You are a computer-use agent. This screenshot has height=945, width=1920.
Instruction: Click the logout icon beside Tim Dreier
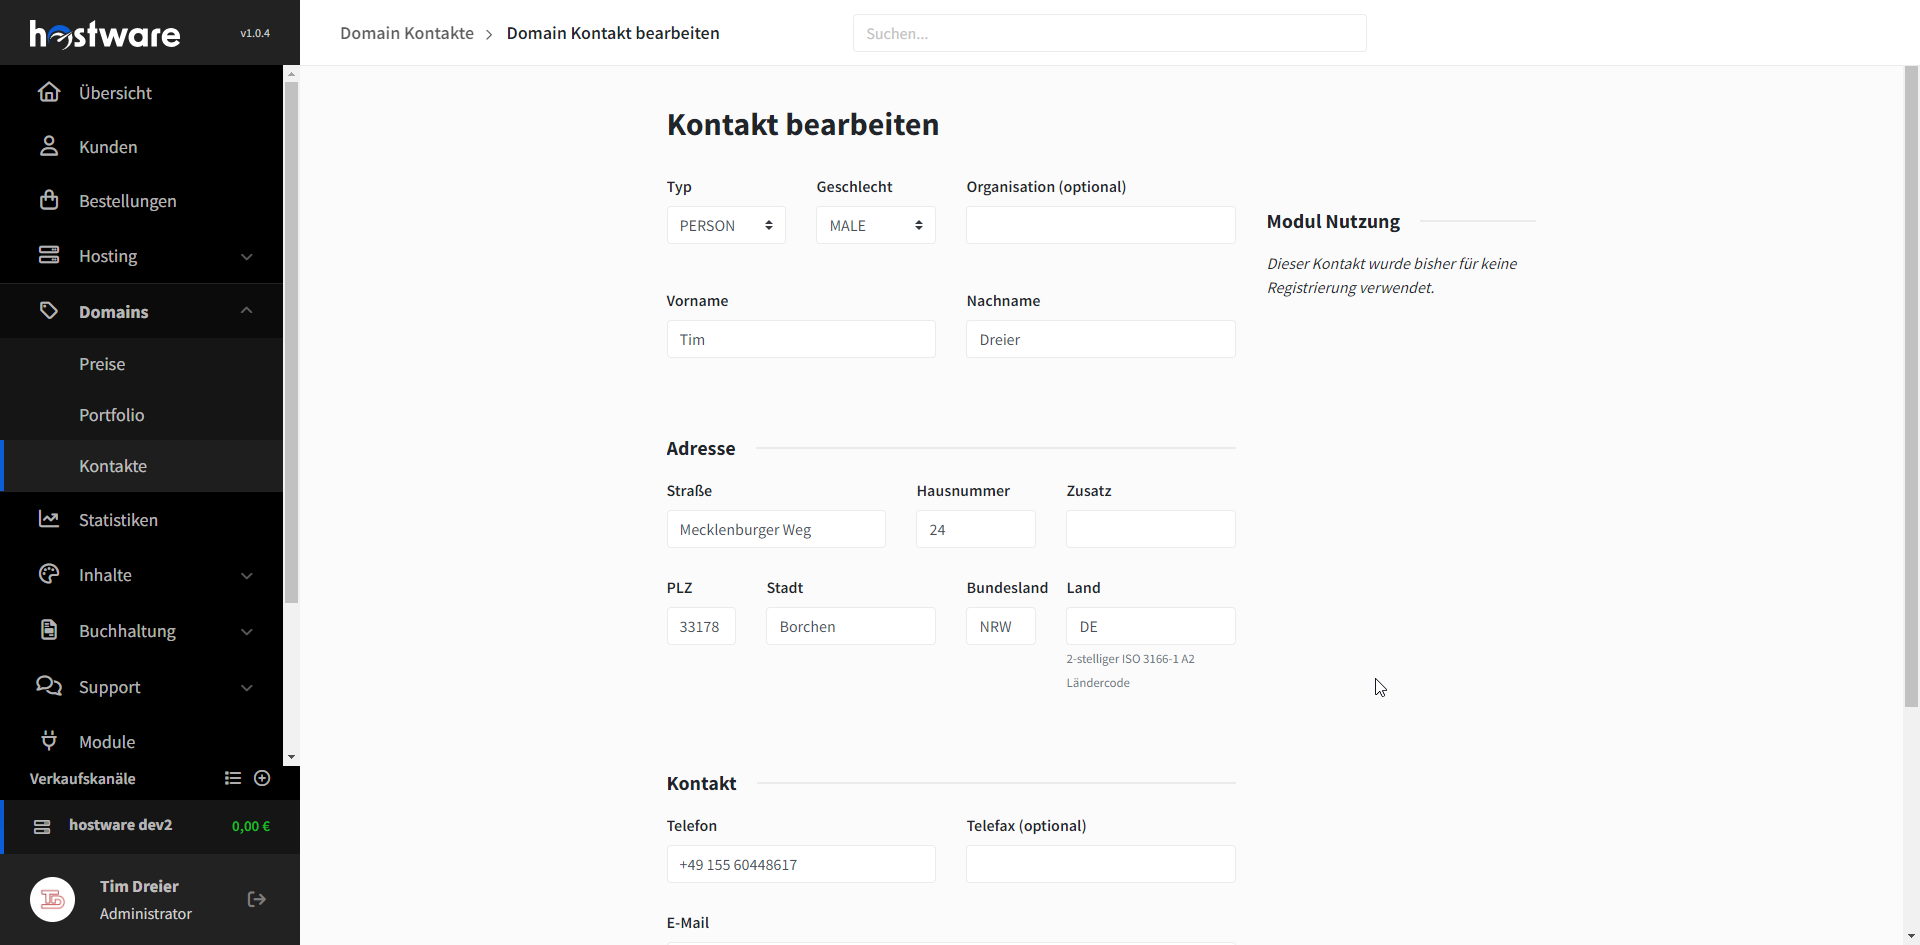click(x=256, y=900)
